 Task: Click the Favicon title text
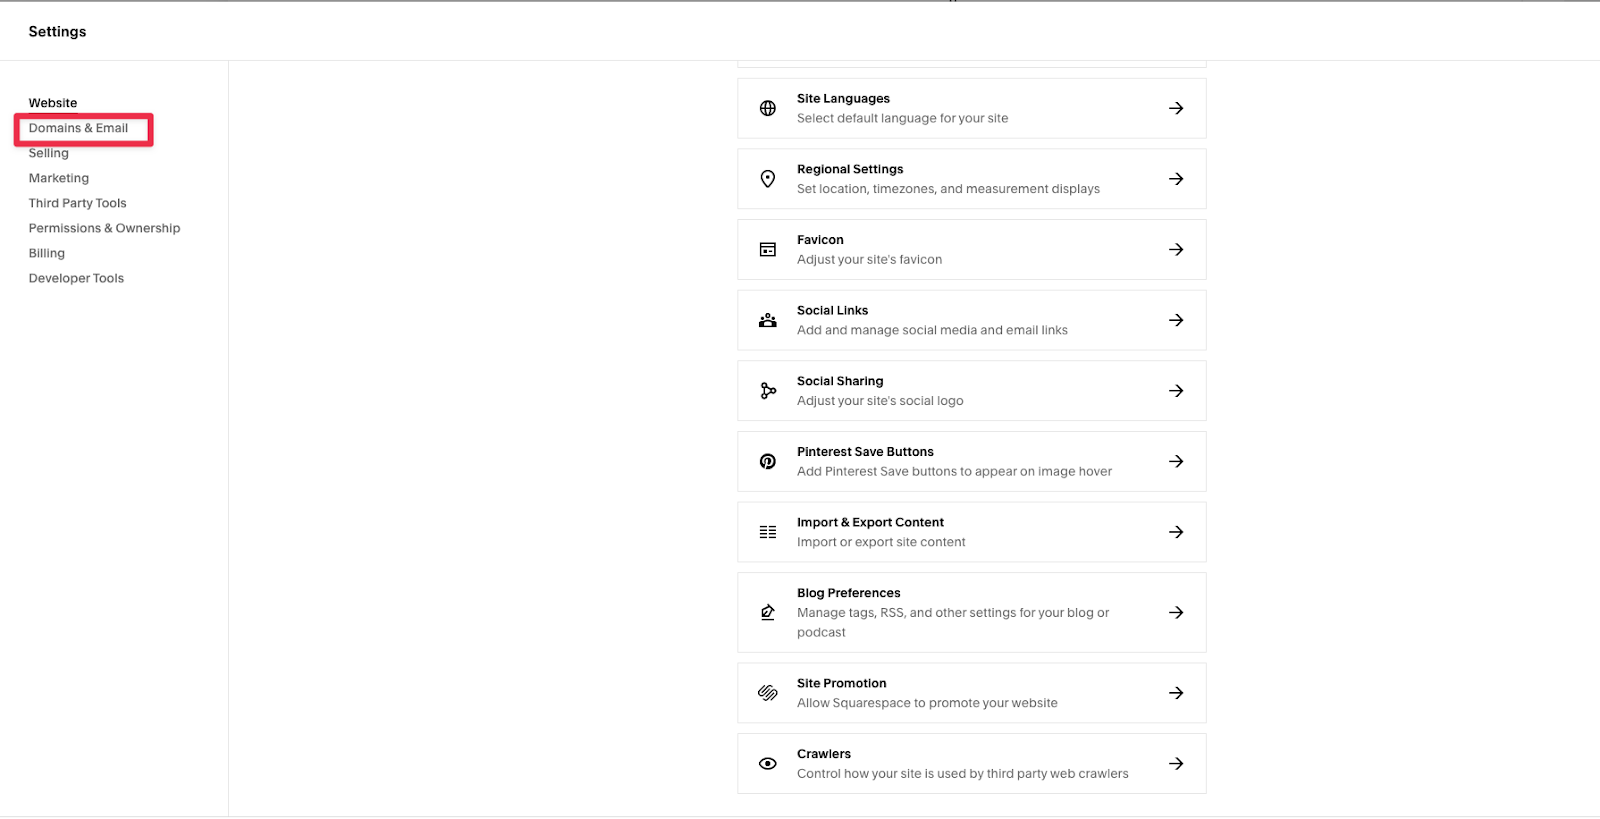point(820,240)
